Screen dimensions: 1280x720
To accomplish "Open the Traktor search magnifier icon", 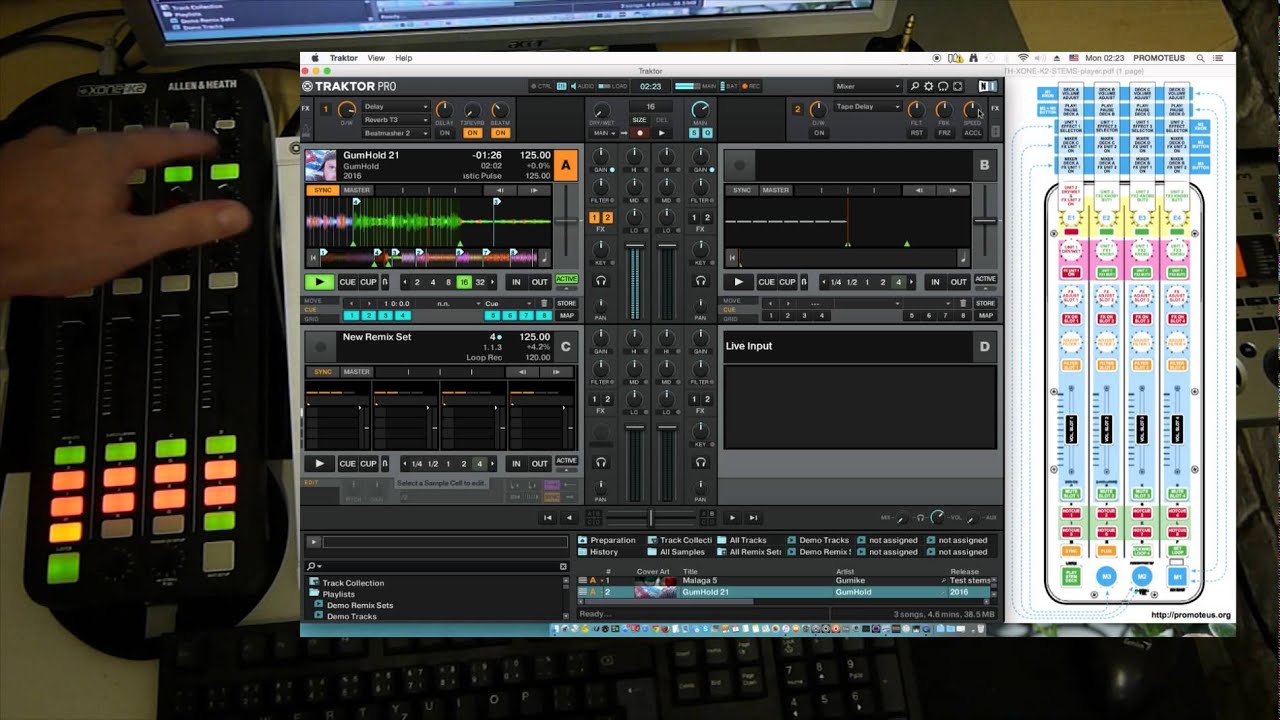I will [916, 87].
